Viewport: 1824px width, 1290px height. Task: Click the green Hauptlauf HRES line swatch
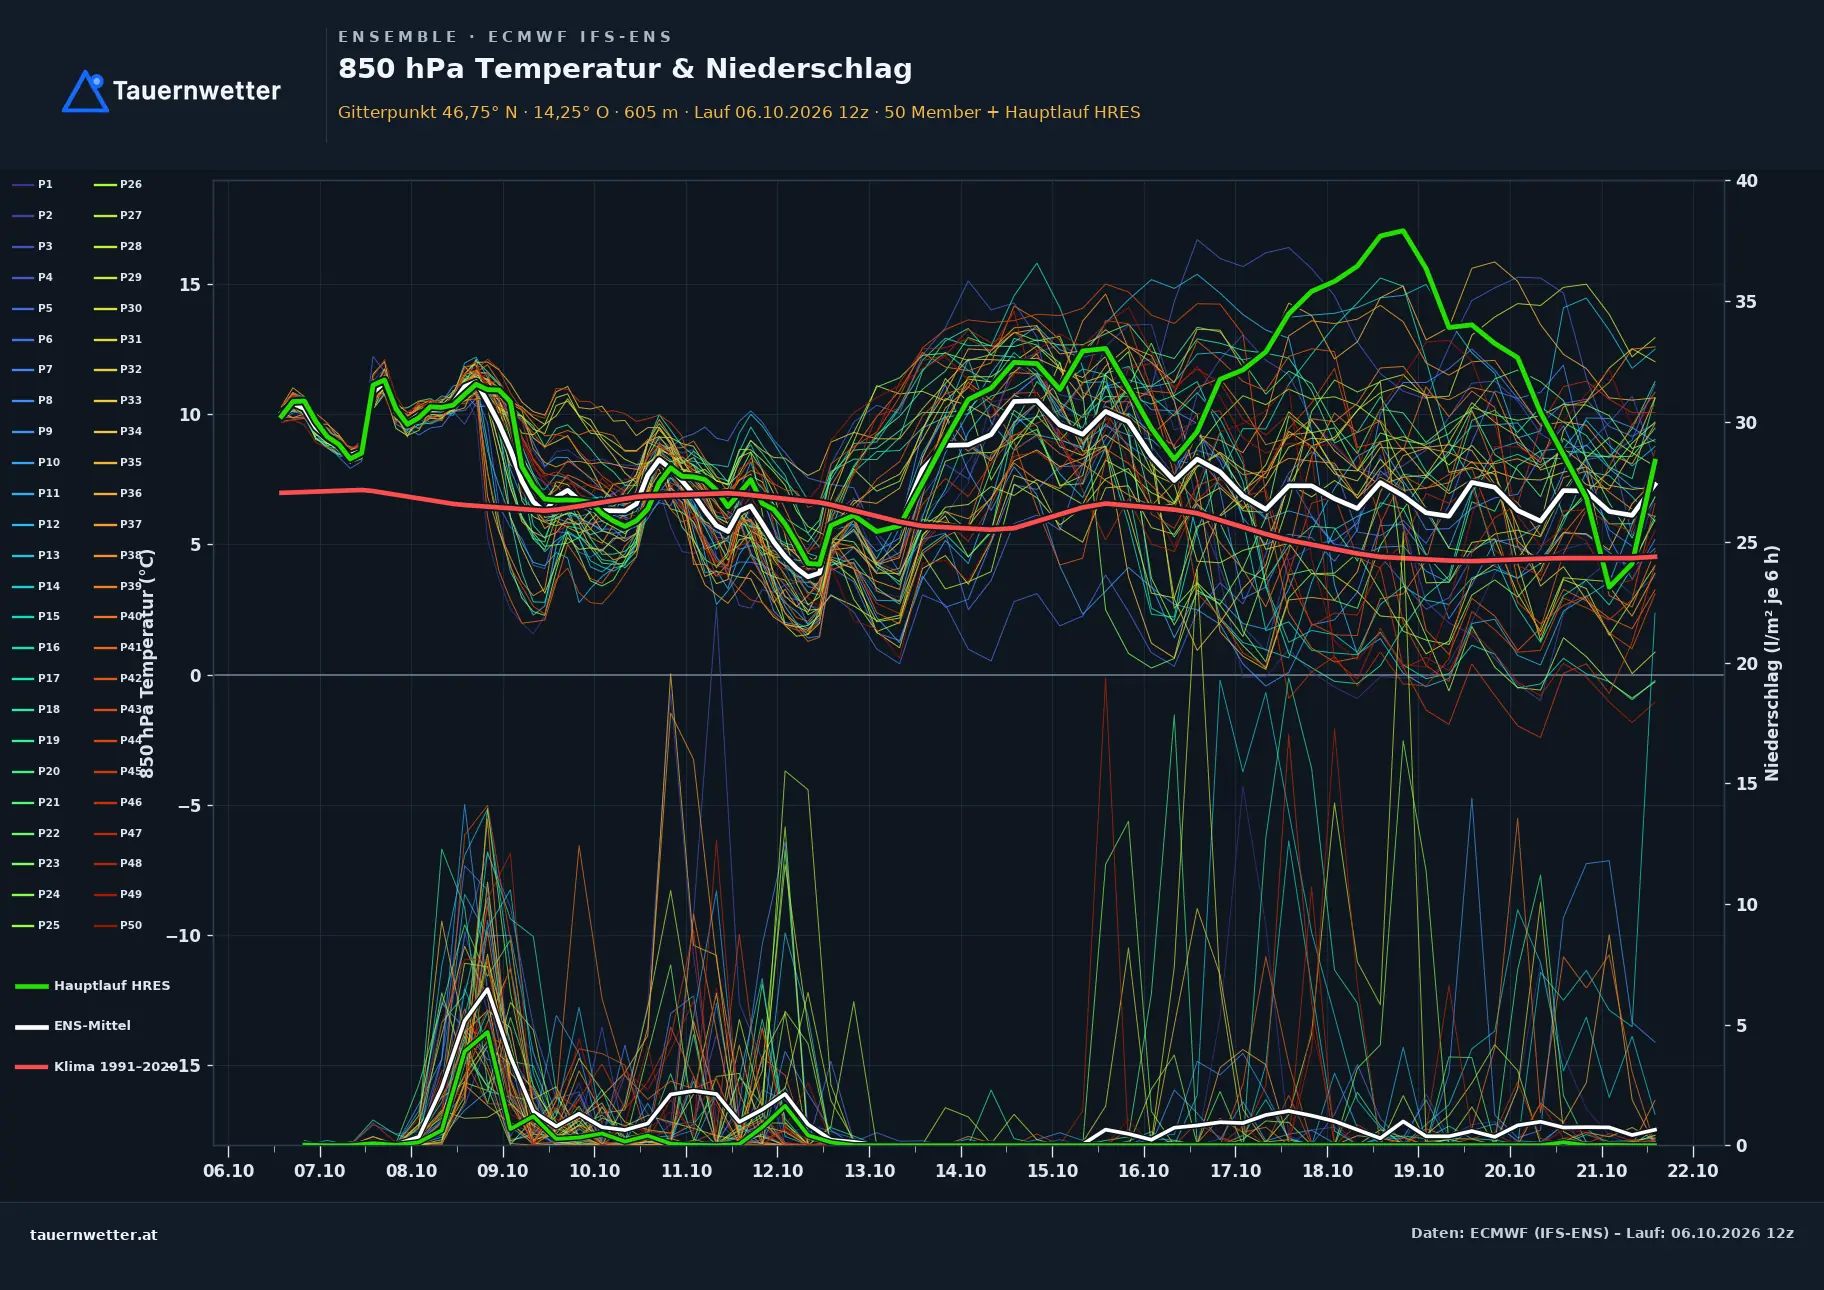click(31, 987)
